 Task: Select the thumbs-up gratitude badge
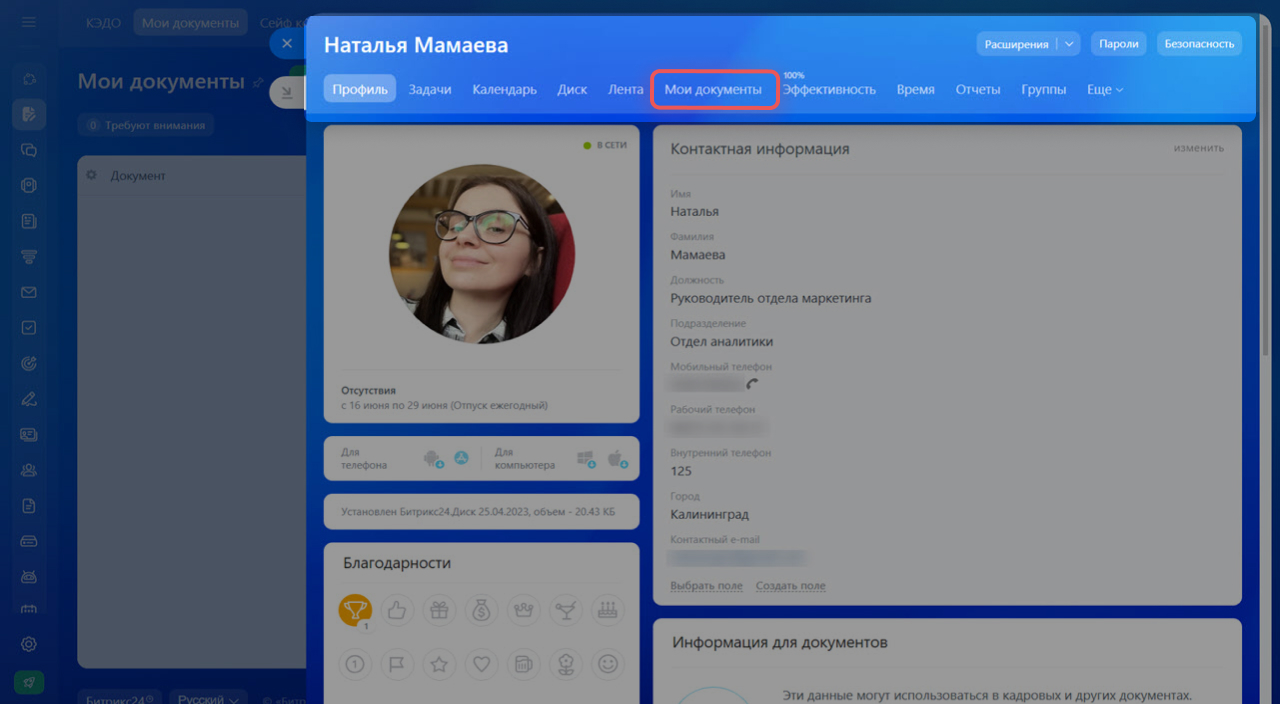396,609
